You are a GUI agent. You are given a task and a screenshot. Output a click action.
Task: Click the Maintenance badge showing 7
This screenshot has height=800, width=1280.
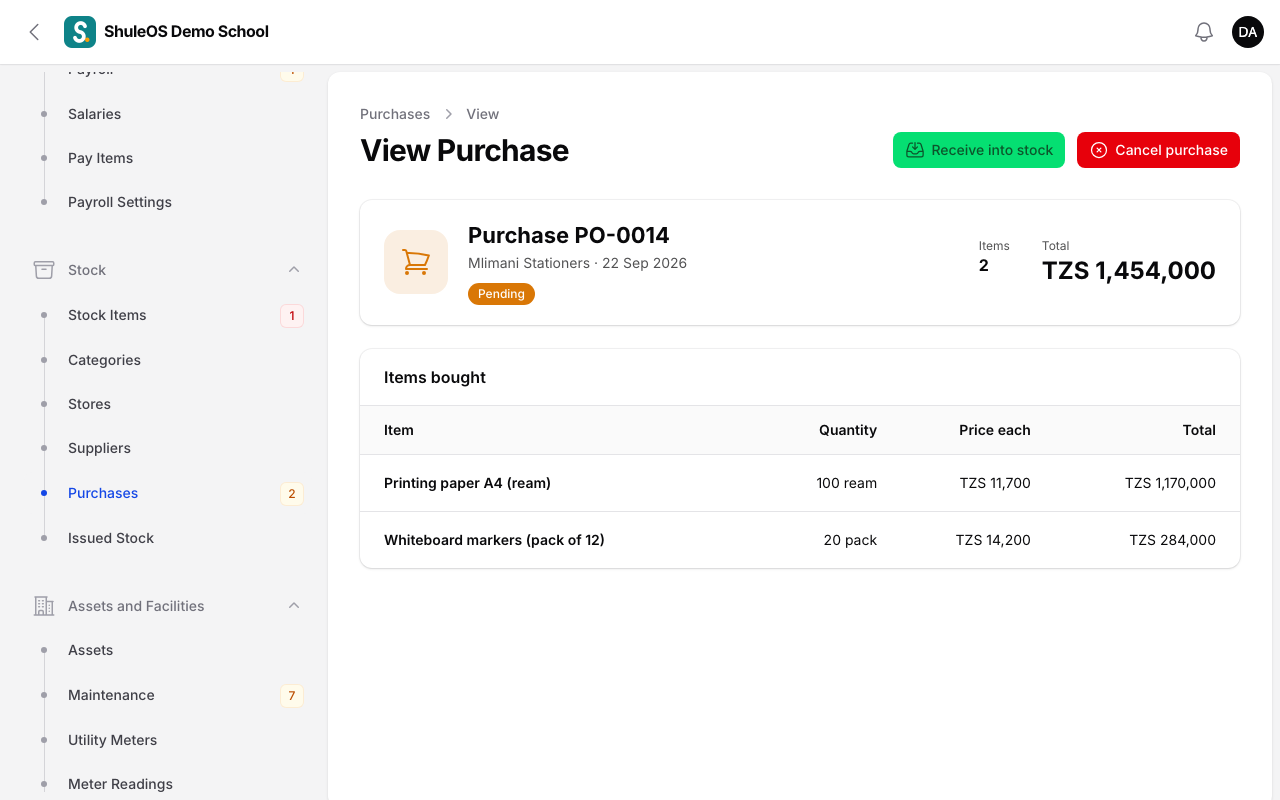pos(292,696)
